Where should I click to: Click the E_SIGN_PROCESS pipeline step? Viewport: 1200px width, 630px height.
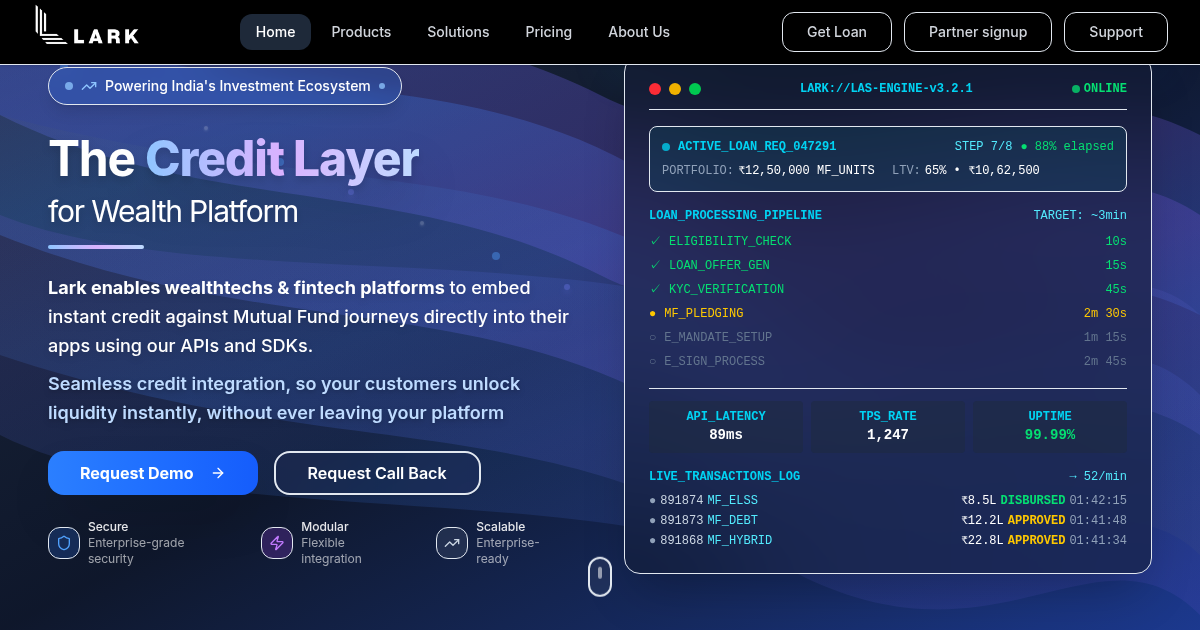888,361
